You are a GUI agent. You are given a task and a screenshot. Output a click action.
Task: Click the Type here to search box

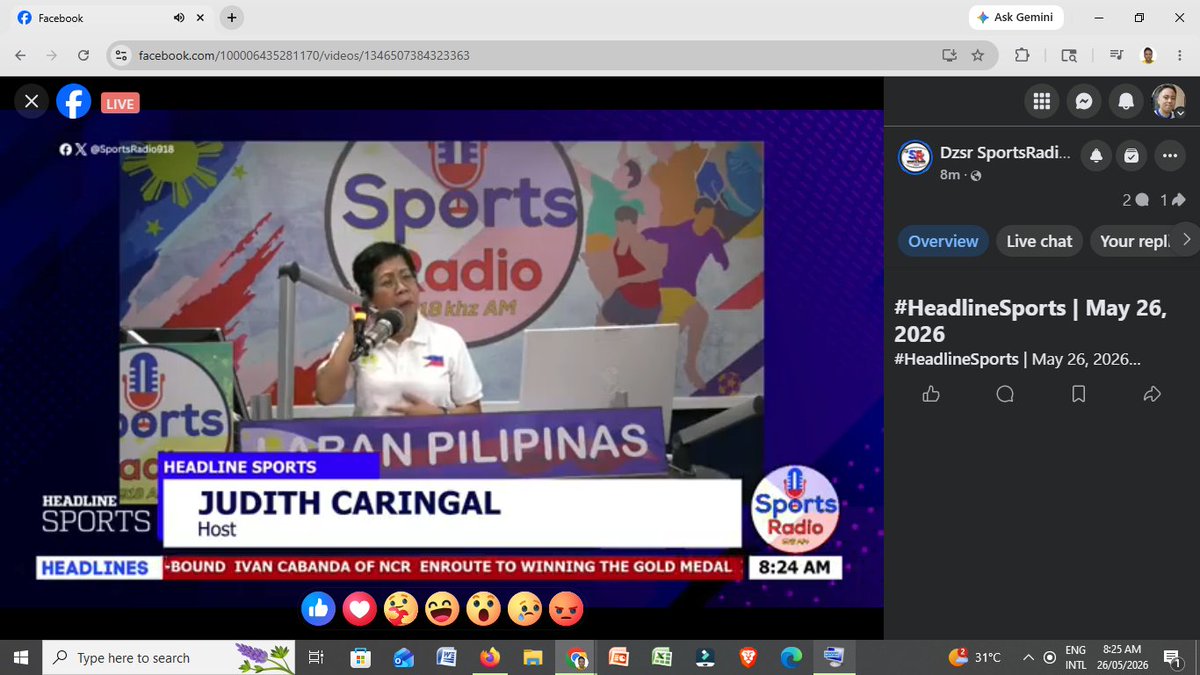click(x=169, y=657)
